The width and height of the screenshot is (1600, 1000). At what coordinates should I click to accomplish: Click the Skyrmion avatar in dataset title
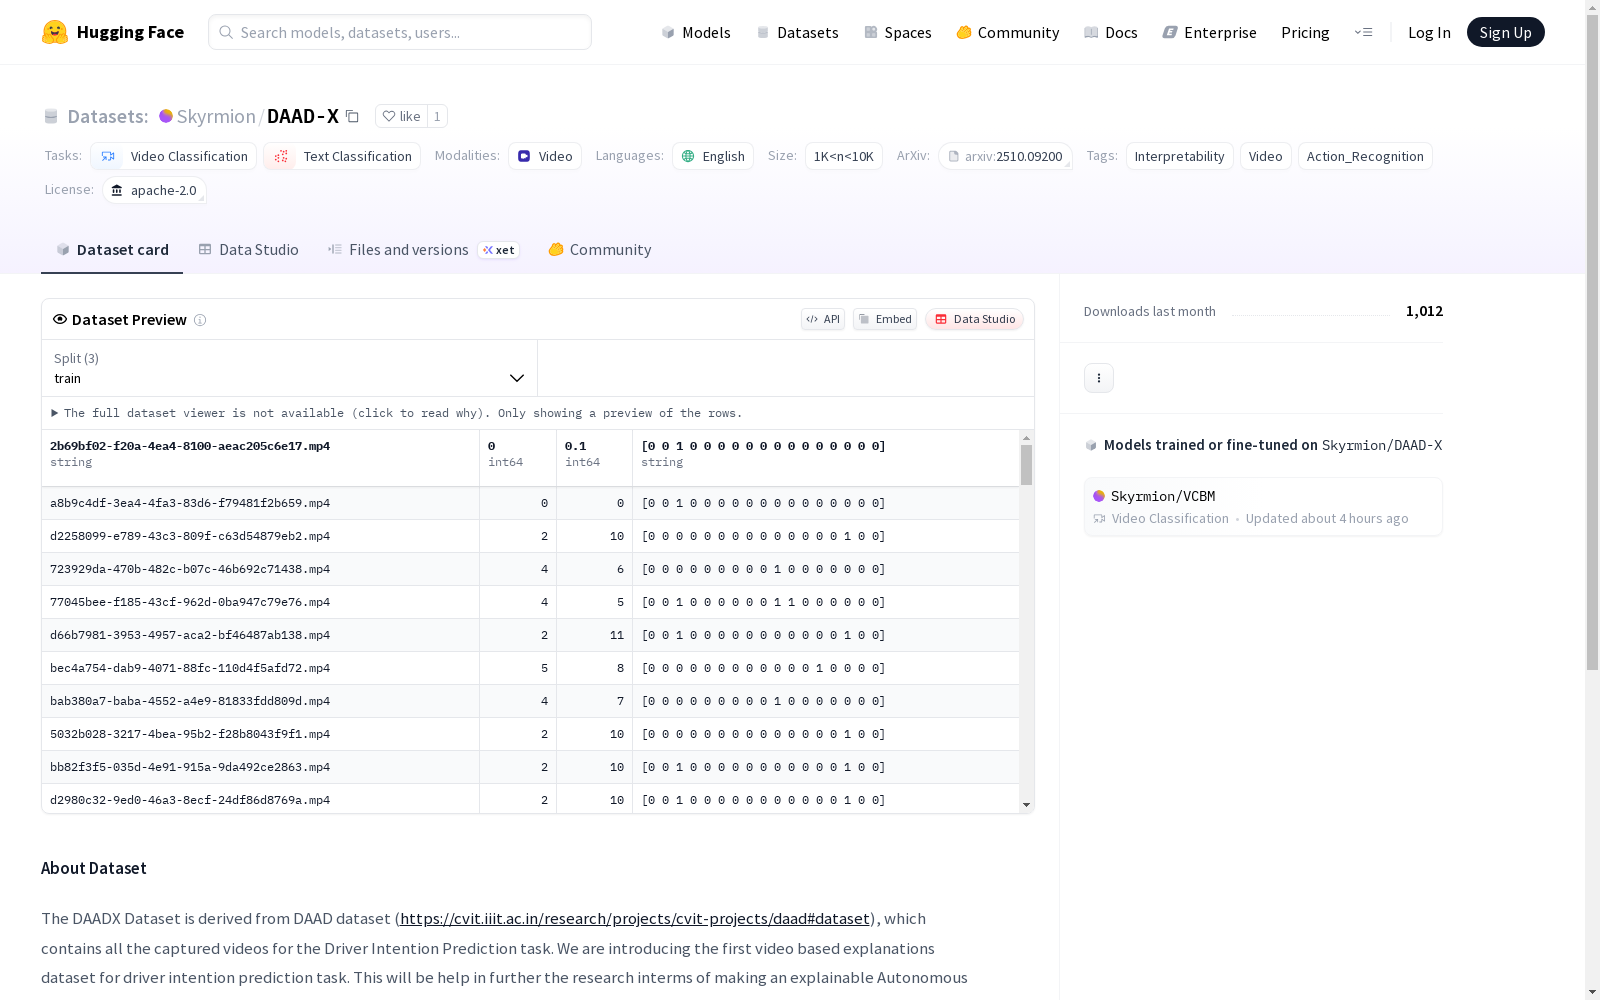coord(166,116)
